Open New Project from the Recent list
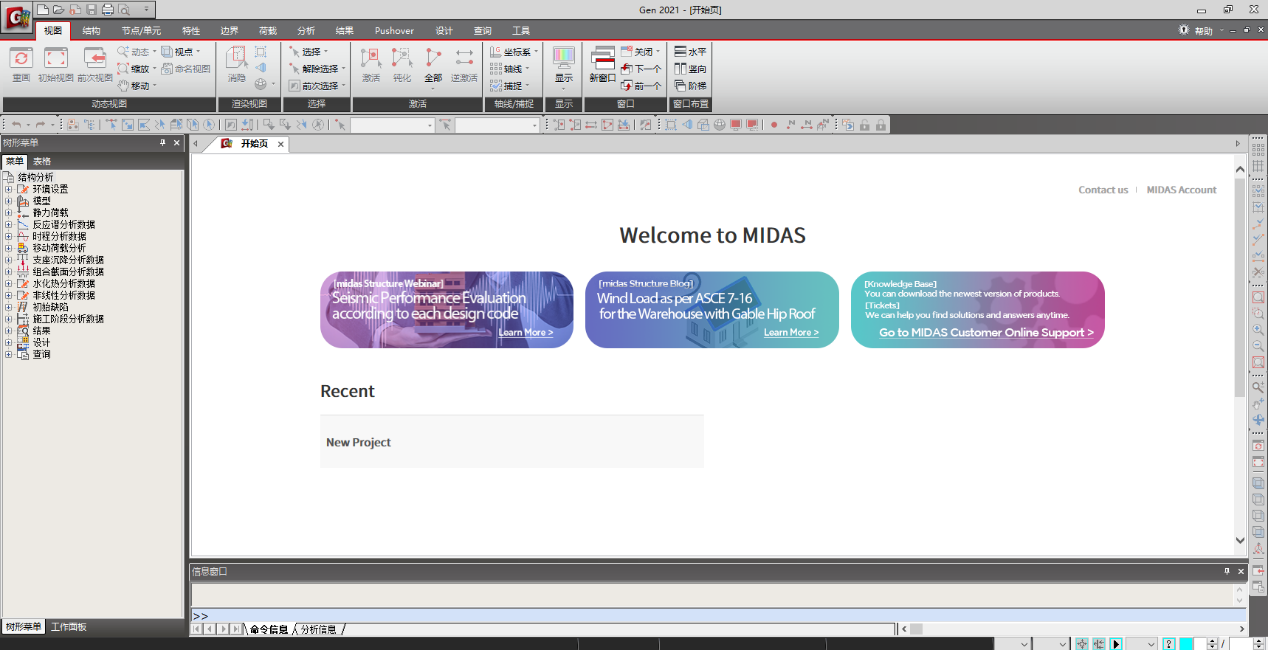The height and width of the screenshot is (650, 1268). (358, 442)
